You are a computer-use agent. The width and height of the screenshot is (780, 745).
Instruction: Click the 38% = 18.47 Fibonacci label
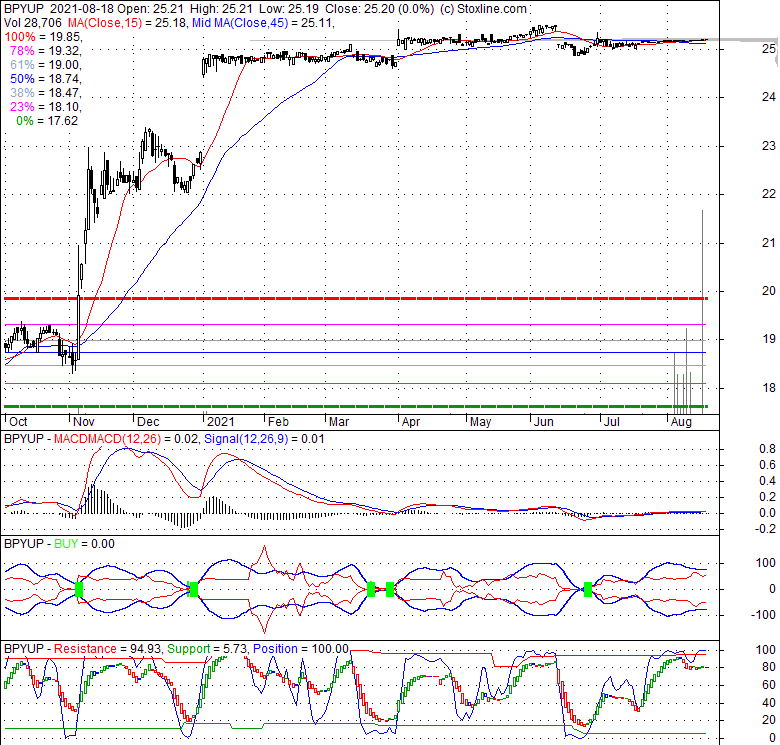pyautogui.click(x=46, y=93)
